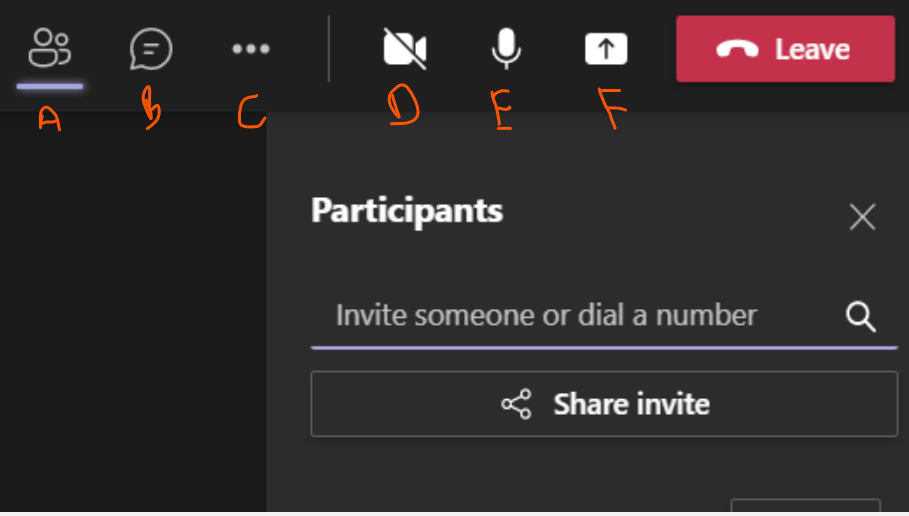Open the Participants people icon

50,48
